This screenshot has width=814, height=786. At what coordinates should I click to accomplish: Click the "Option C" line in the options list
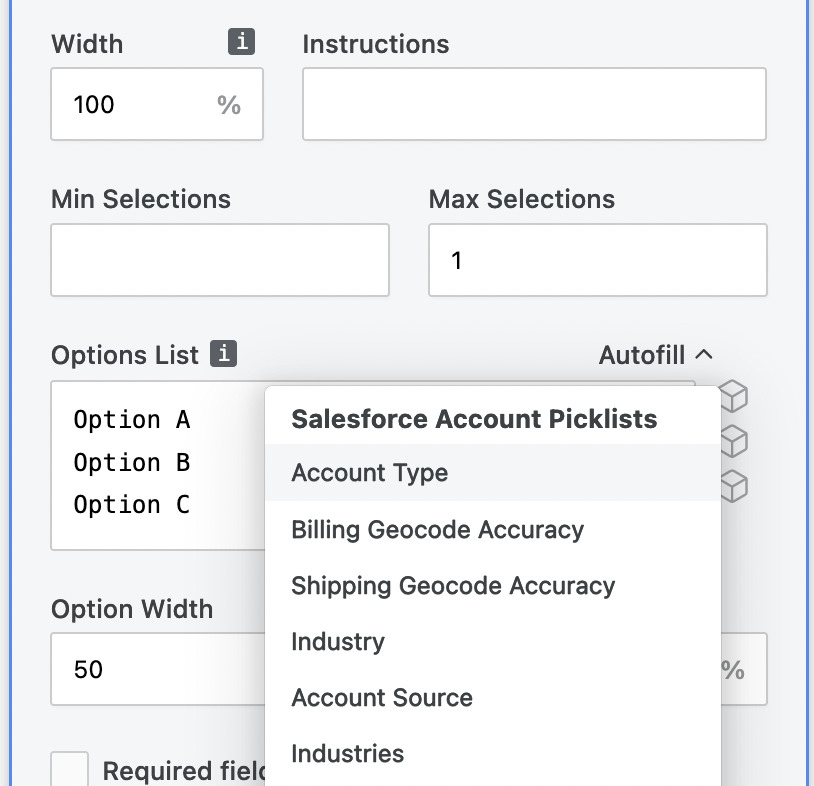(x=132, y=505)
